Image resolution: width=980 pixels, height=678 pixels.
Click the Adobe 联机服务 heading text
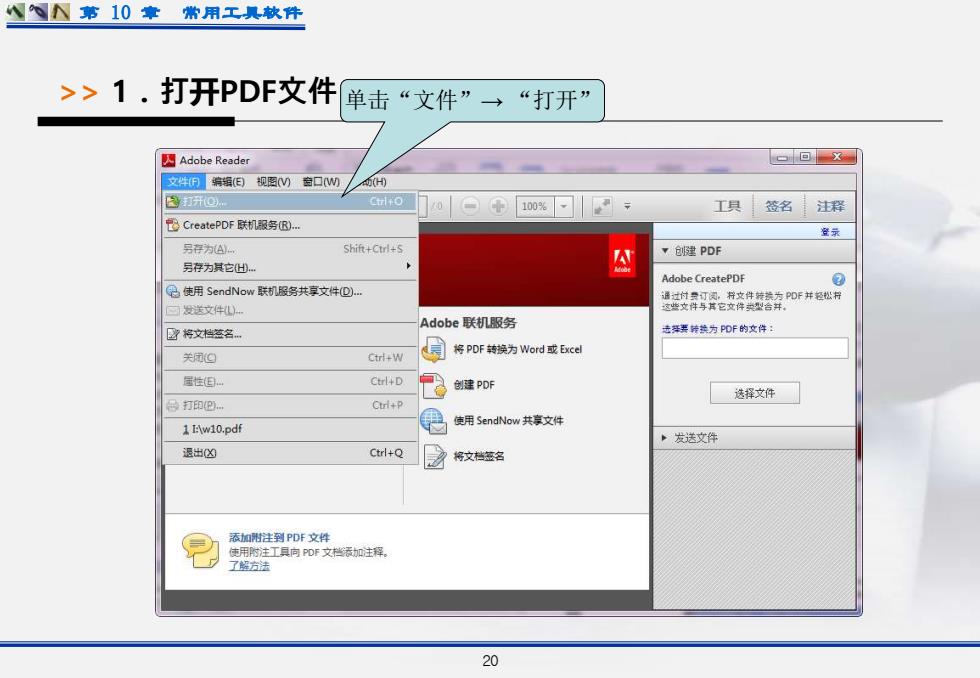pyautogui.click(x=468, y=323)
